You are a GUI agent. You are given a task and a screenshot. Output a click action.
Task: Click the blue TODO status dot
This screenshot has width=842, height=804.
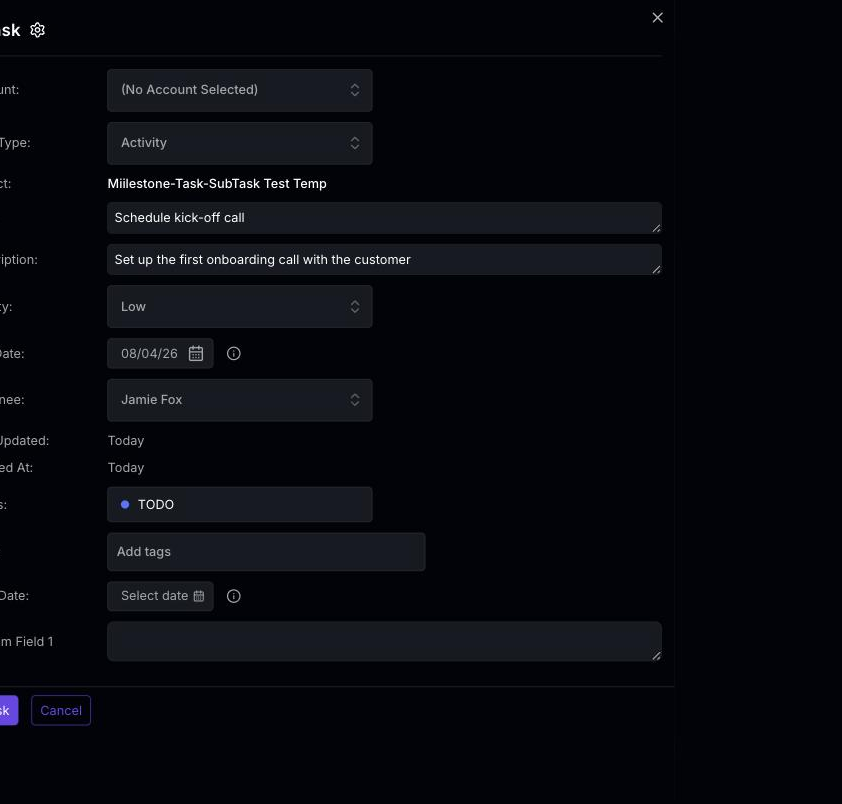[125, 504]
